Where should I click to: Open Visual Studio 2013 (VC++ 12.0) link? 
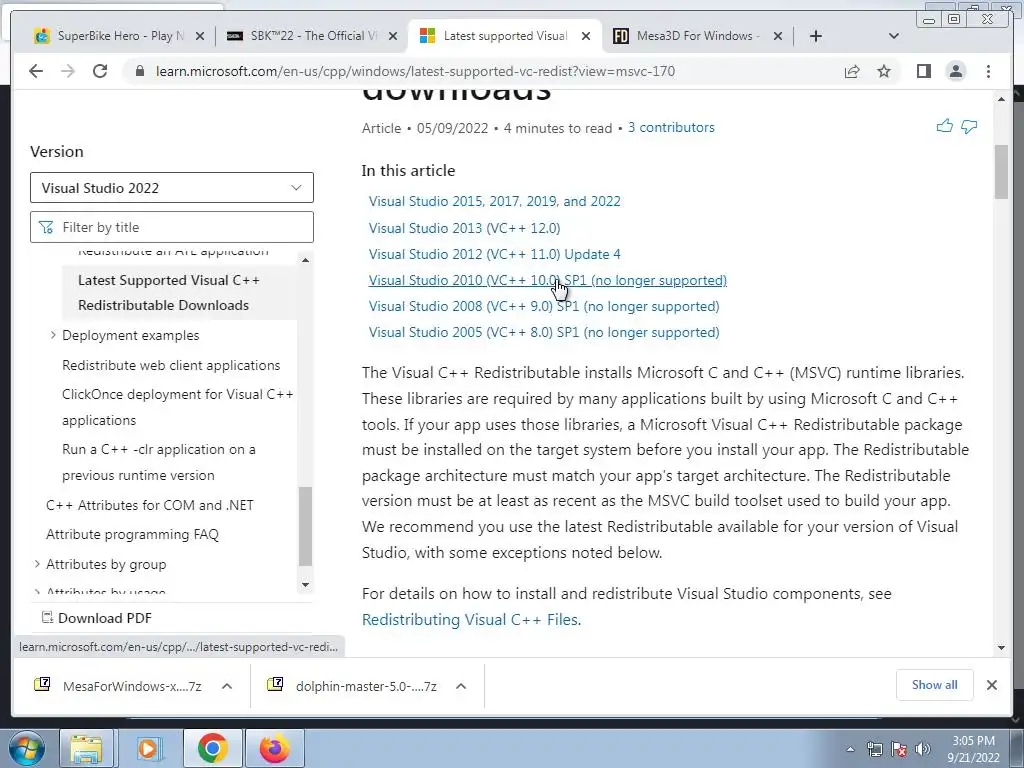[x=464, y=228]
